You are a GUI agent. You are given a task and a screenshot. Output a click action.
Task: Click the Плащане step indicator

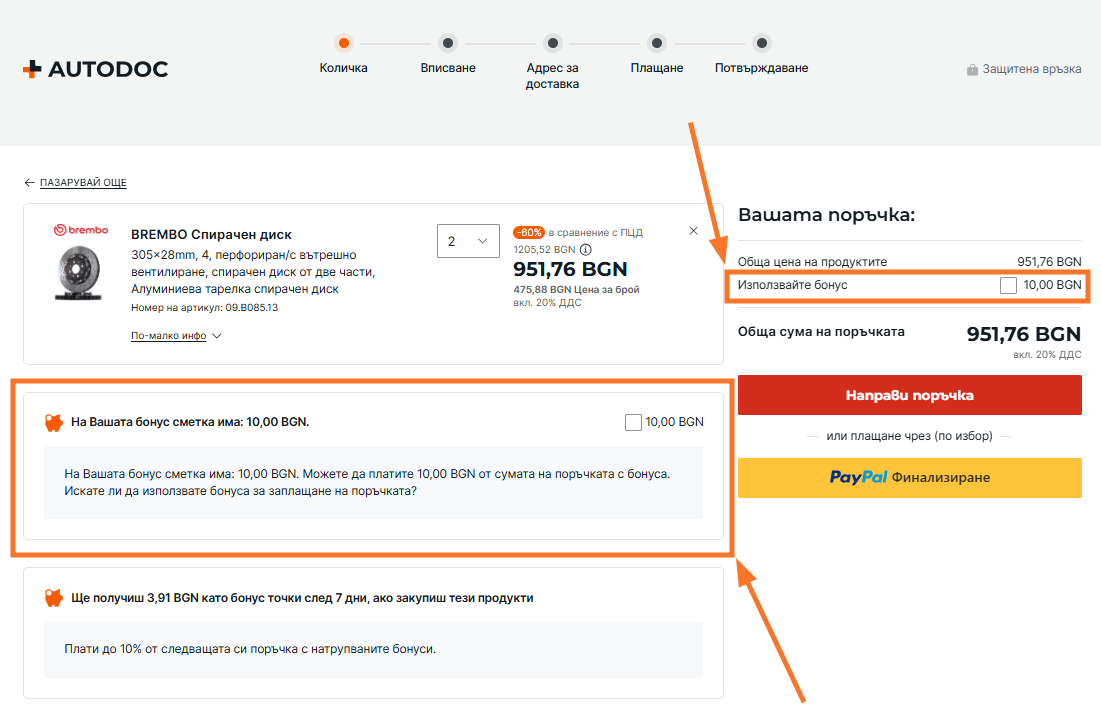coord(657,43)
